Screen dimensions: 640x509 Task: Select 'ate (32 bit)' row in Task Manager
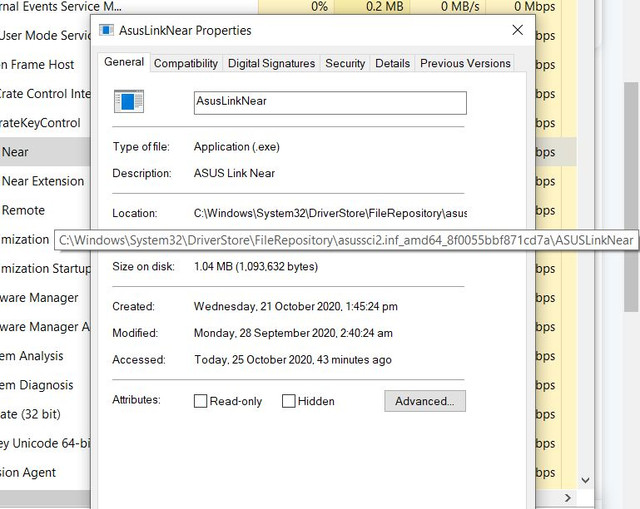click(45, 414)
